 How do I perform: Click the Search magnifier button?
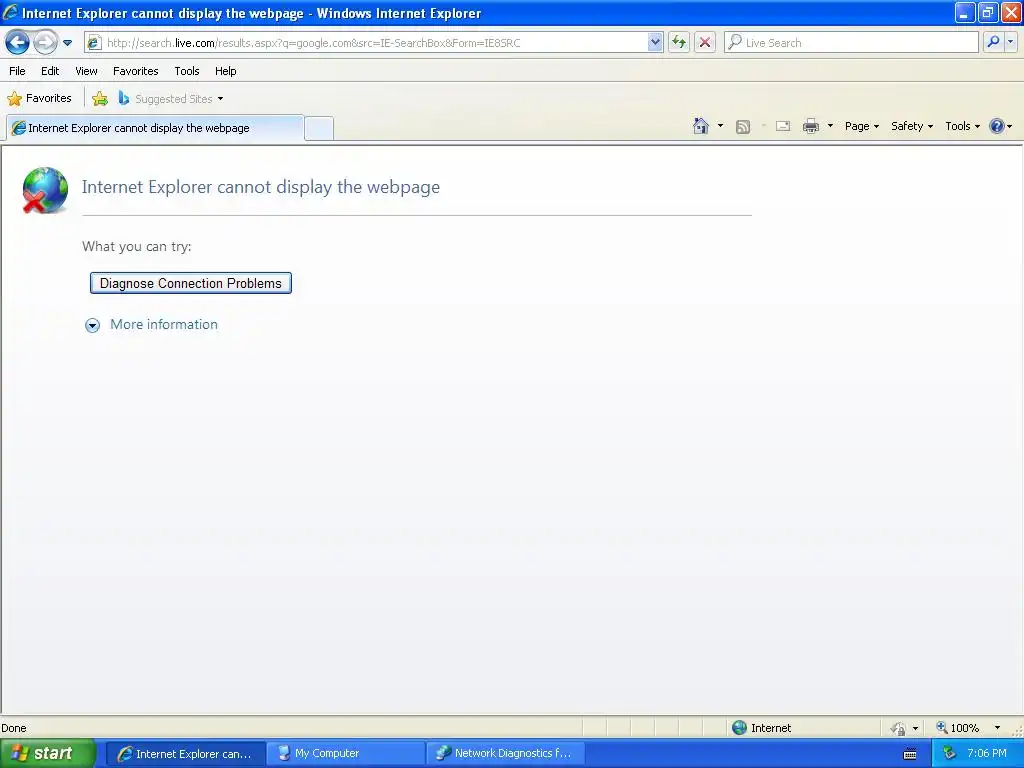click(993, 43)
